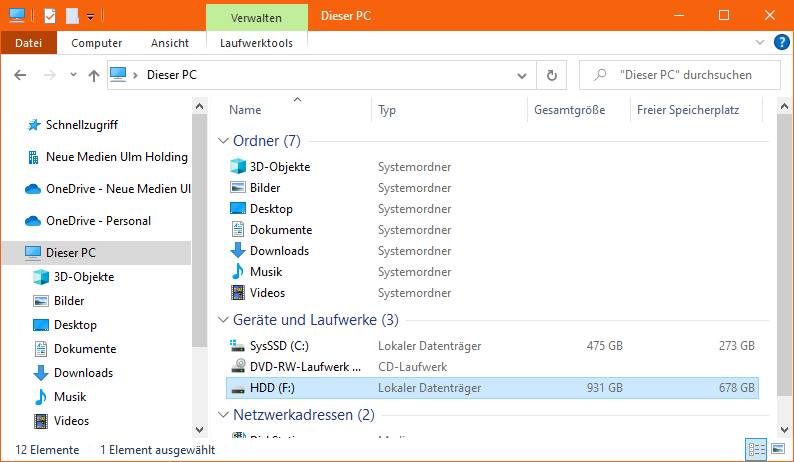Screen dimensions: 794x462
Task: Open the Help question mark icon
Action: (781, 43)
